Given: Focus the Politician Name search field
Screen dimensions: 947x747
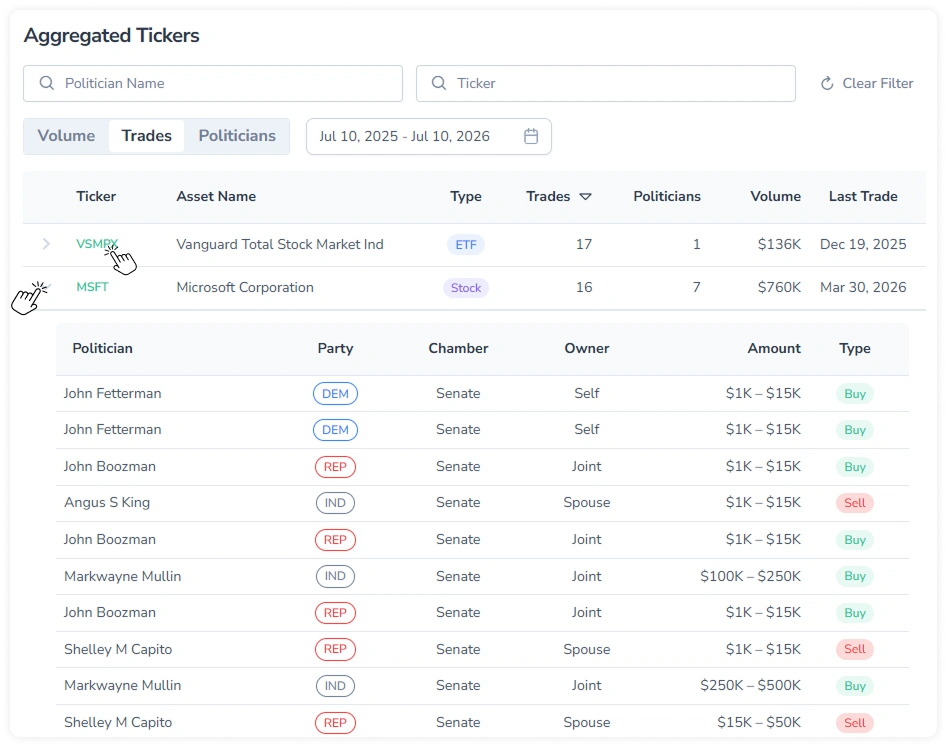Looking at the screenshot, I should tap(213, 83).
